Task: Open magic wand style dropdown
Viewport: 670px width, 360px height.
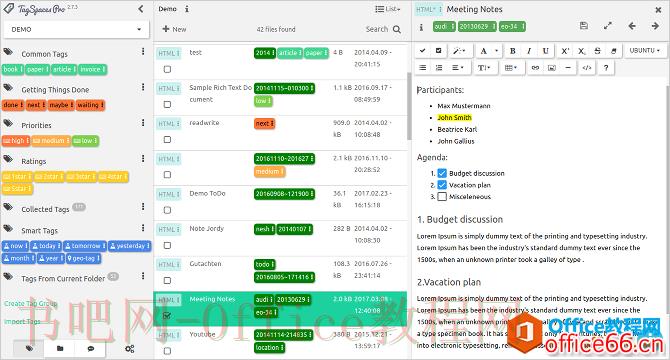Action: (460, 51)
